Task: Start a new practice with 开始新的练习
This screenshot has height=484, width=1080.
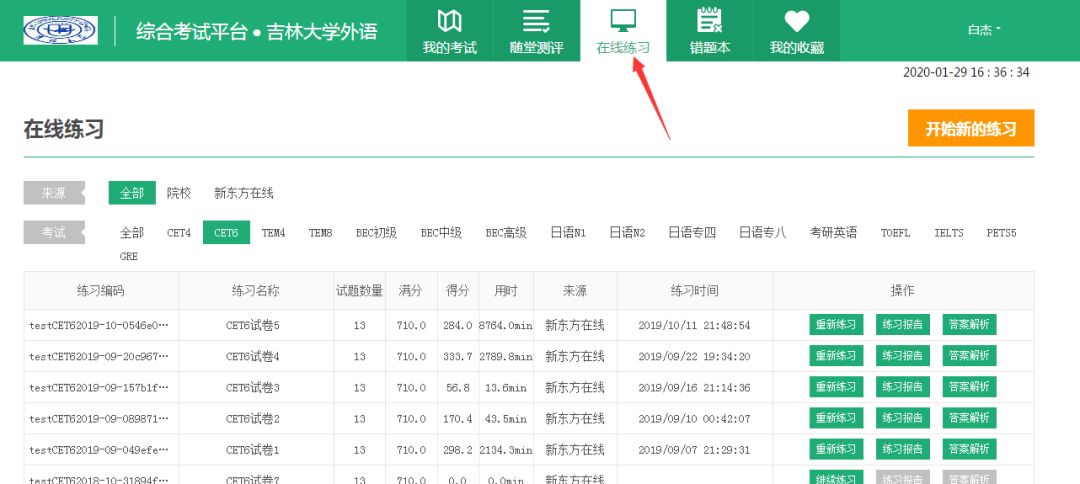Action: (970, 129)
